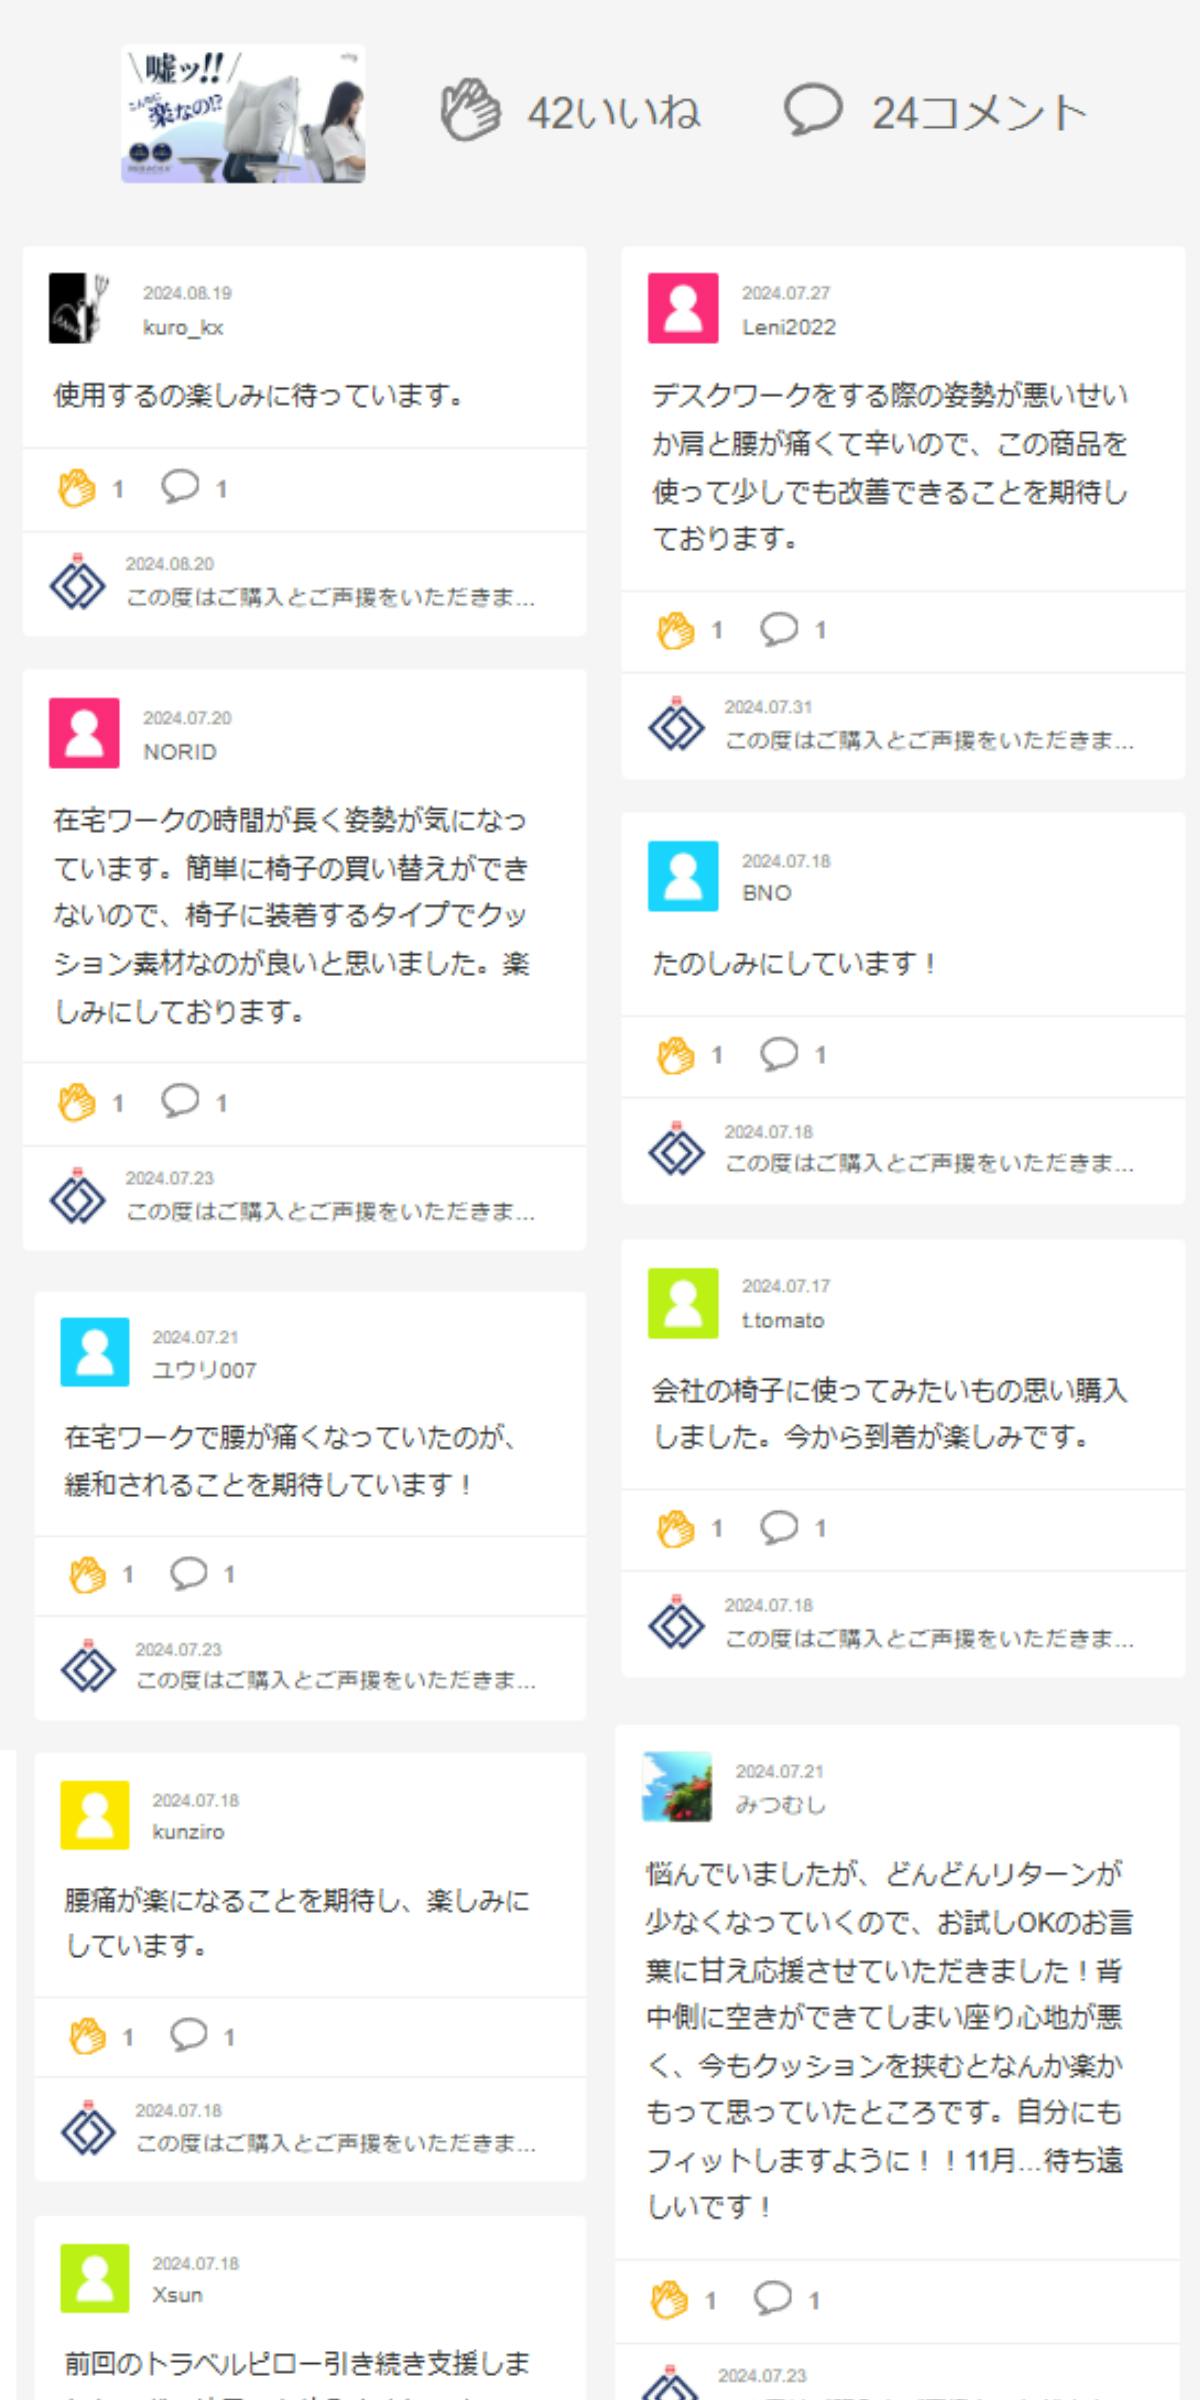The height and width of the screenshot is (2400, 1200).
Task: Click the reply bubble under BNO's comment
Action: (779, 1054)
